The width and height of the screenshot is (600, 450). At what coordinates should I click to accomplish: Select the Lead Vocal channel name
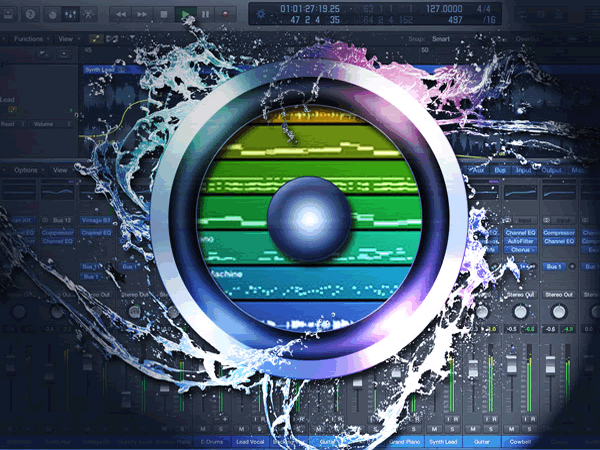[250, 442]
